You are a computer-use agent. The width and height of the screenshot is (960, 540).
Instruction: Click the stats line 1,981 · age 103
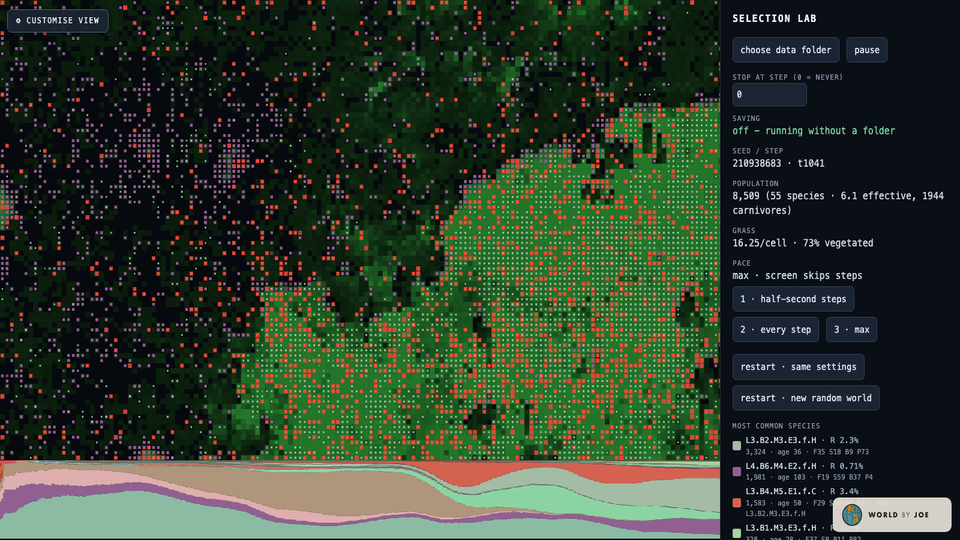pos(776,478)
